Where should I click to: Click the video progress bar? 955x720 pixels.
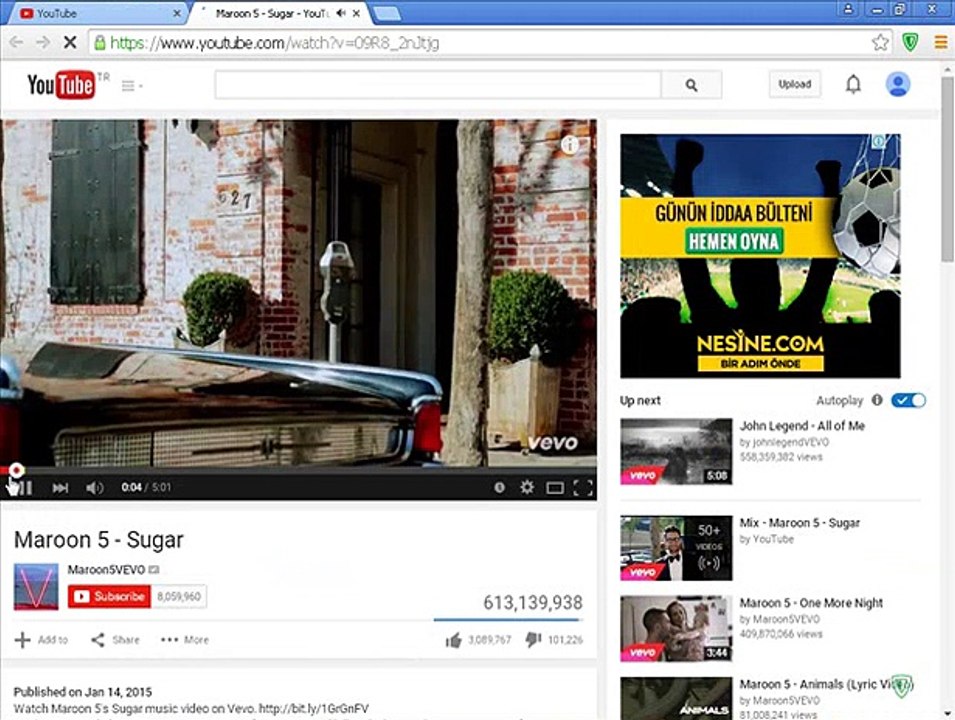pos(298,470)
